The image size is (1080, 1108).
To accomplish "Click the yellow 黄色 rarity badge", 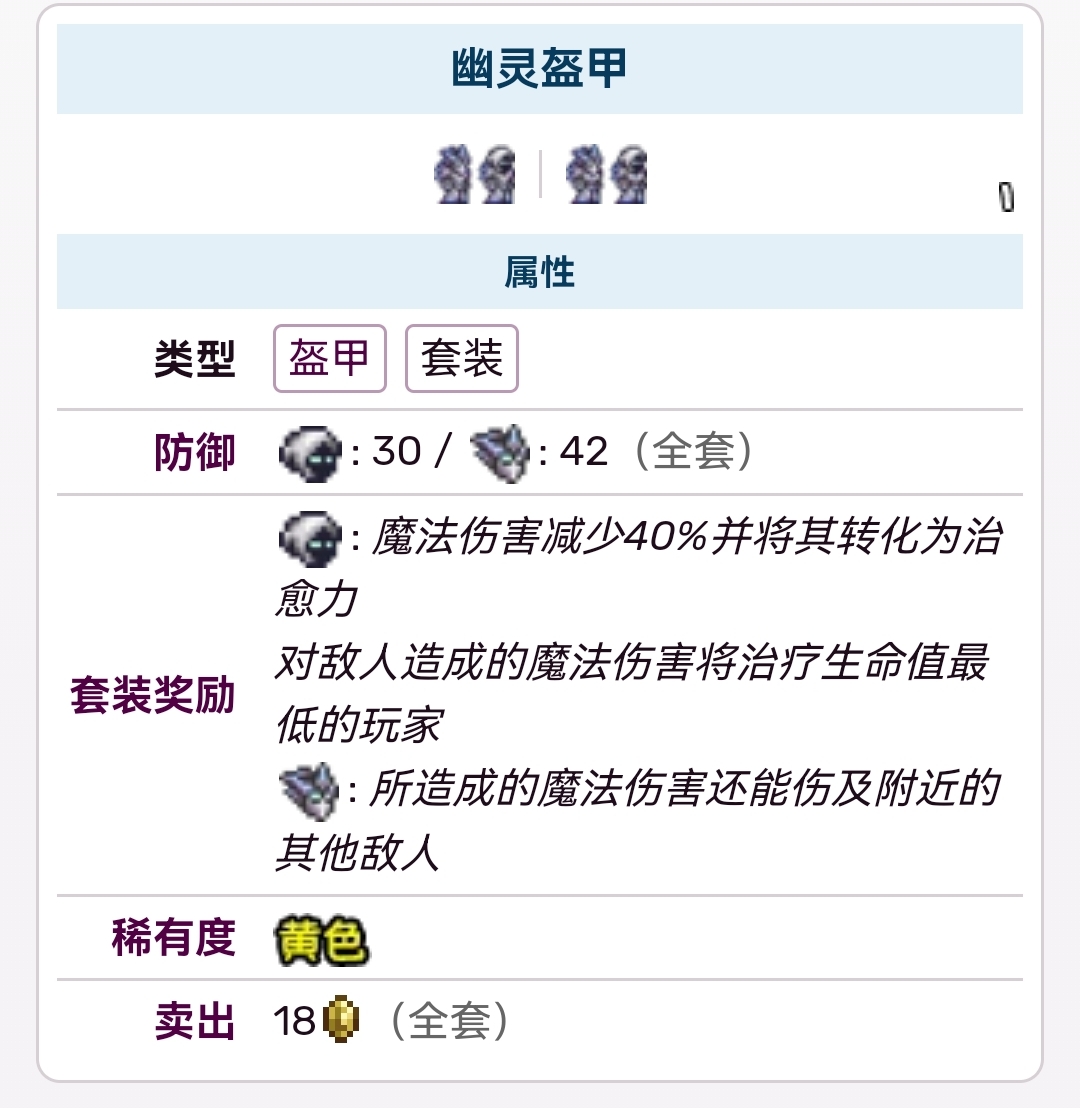I will pos(322,941).
